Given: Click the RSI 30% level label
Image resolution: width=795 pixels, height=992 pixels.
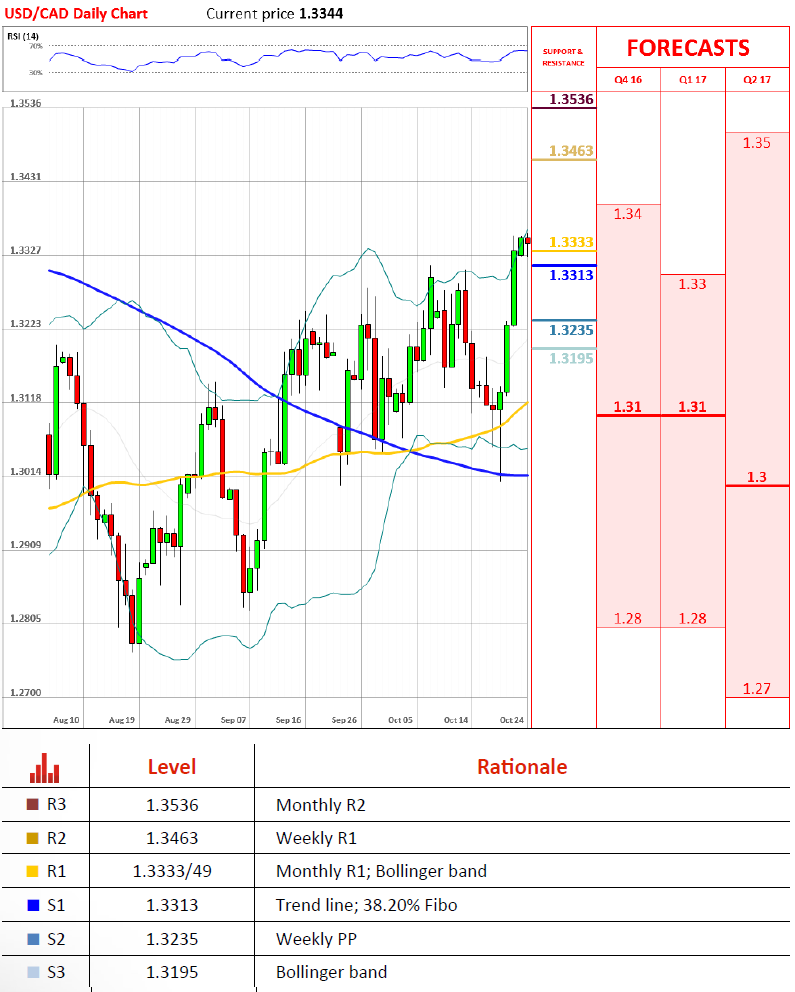Looking at the screenshot, I should [35, 73].
